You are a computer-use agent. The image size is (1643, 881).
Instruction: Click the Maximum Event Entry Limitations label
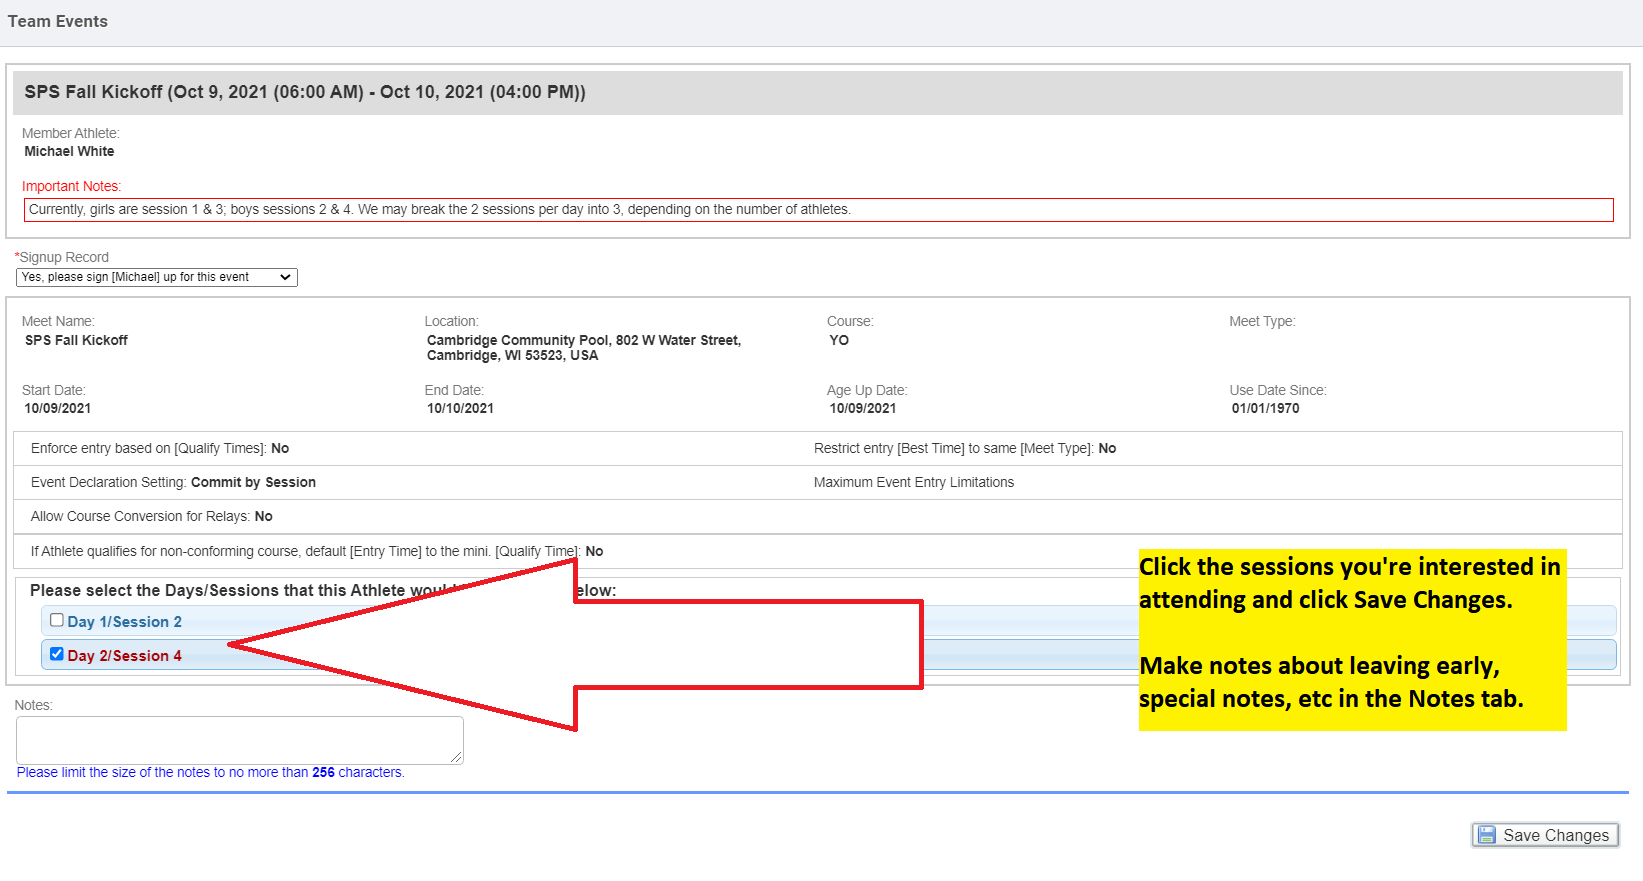(x=913, y=482)
